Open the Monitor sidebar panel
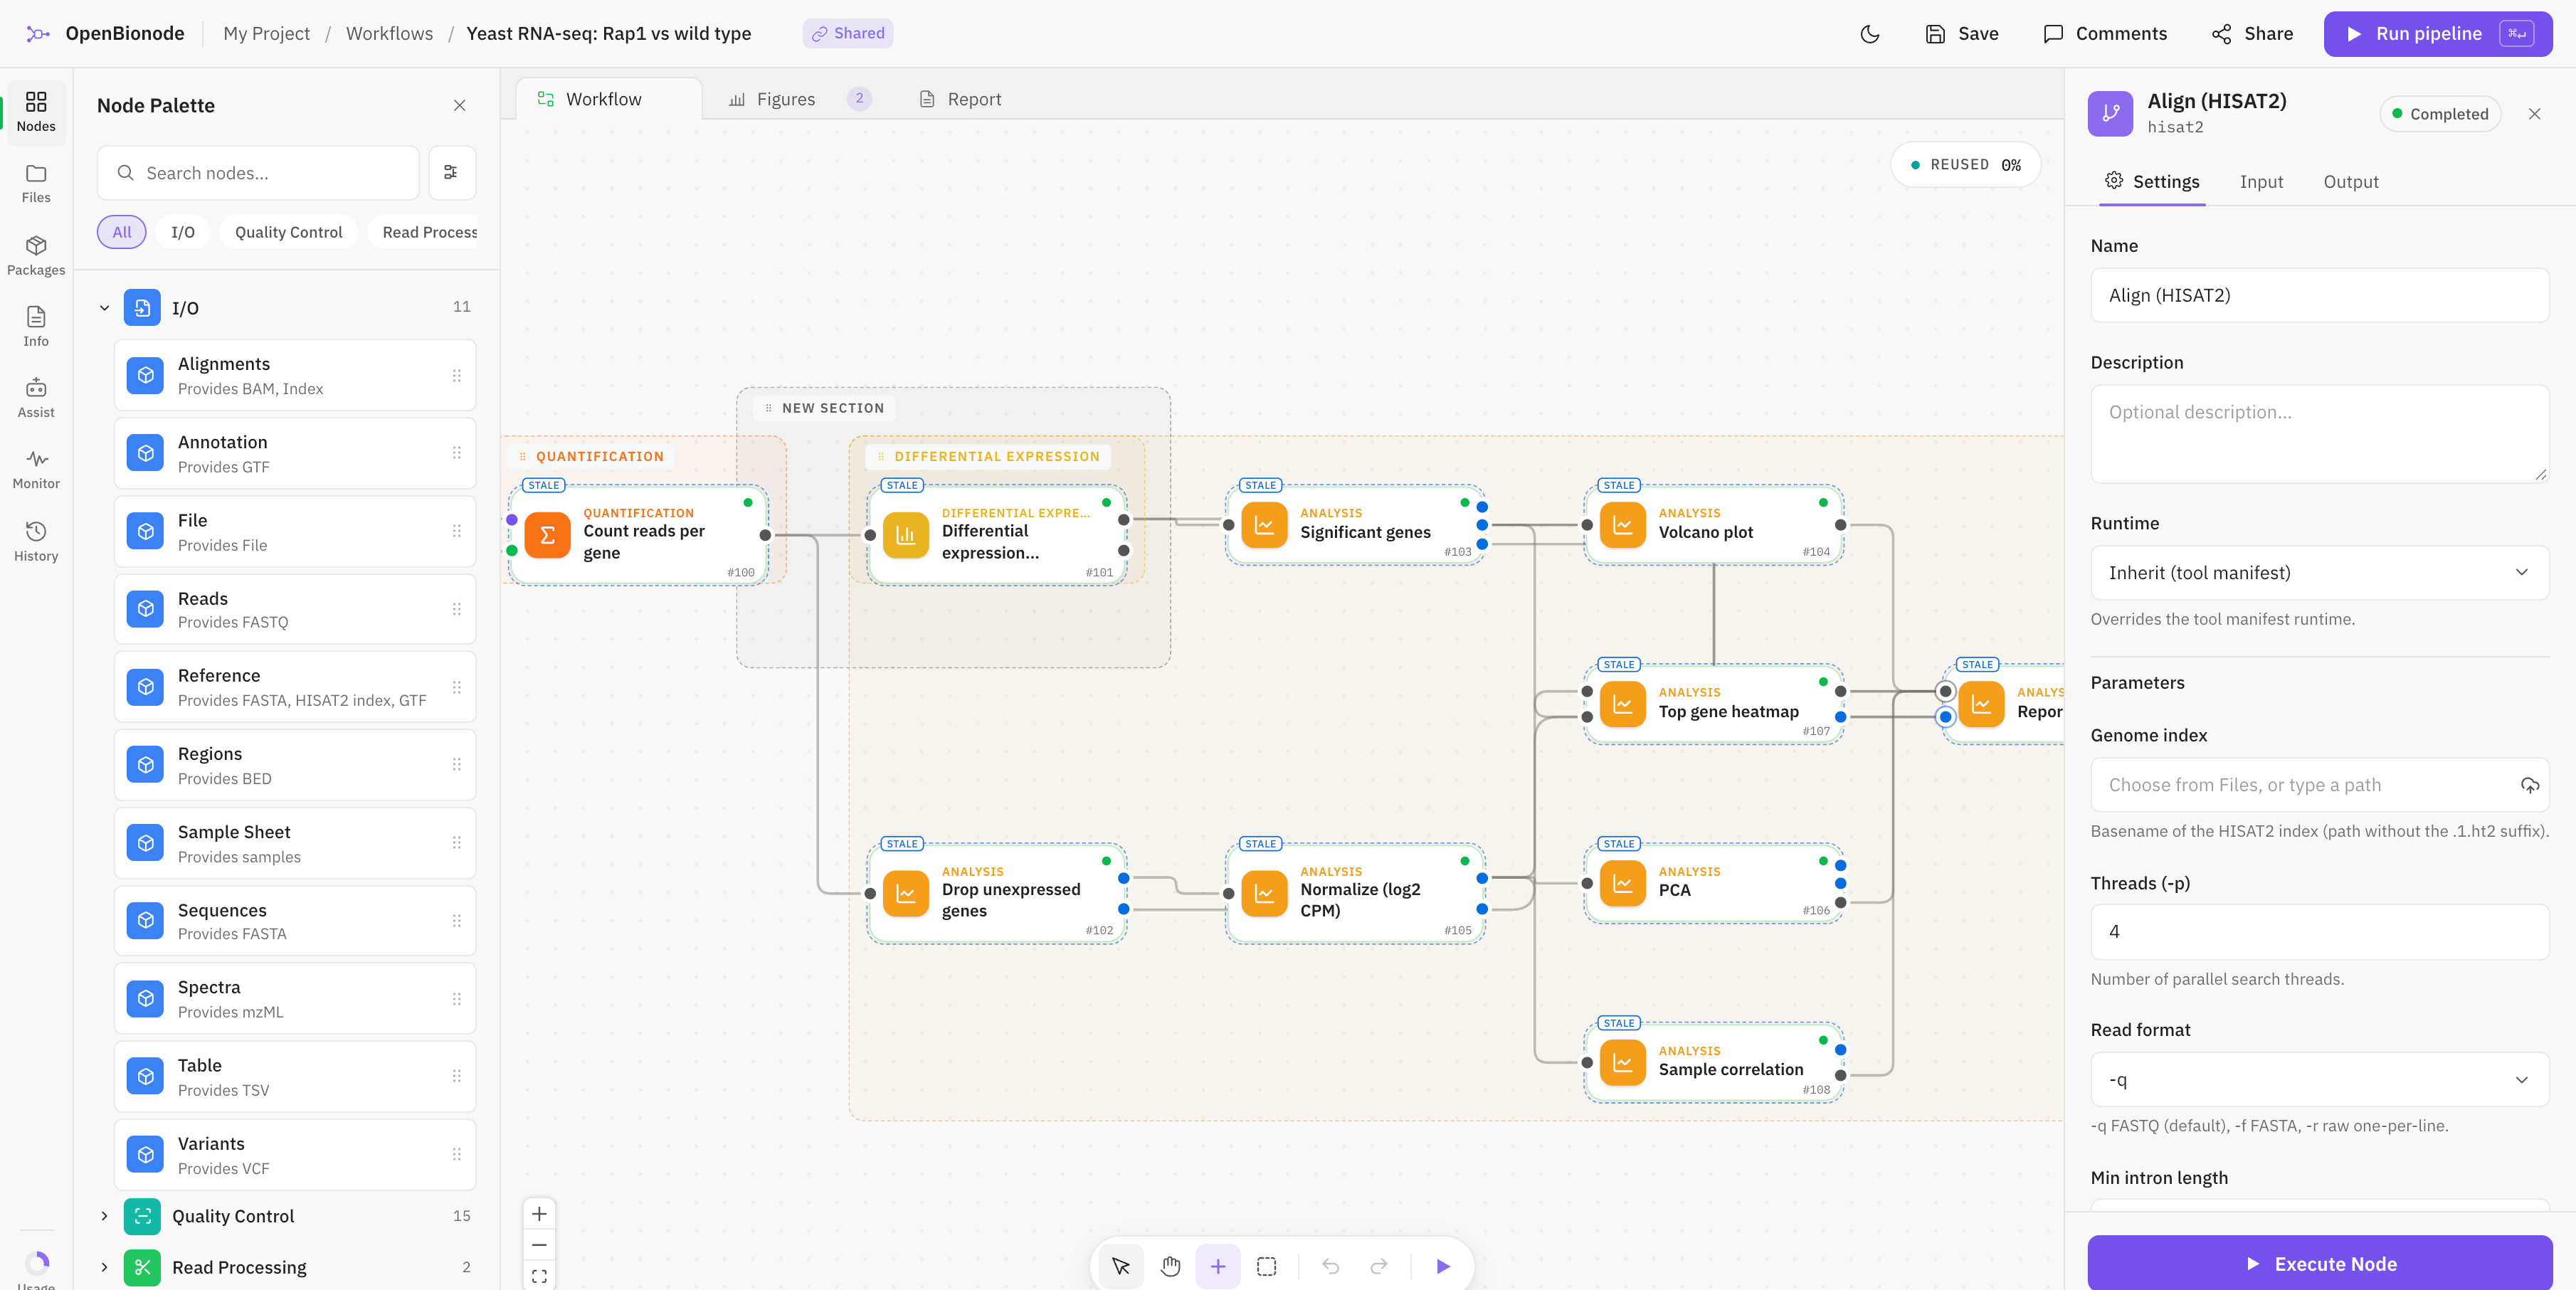Viewport: 2576px width, 1290px height. tap(36, 469)
